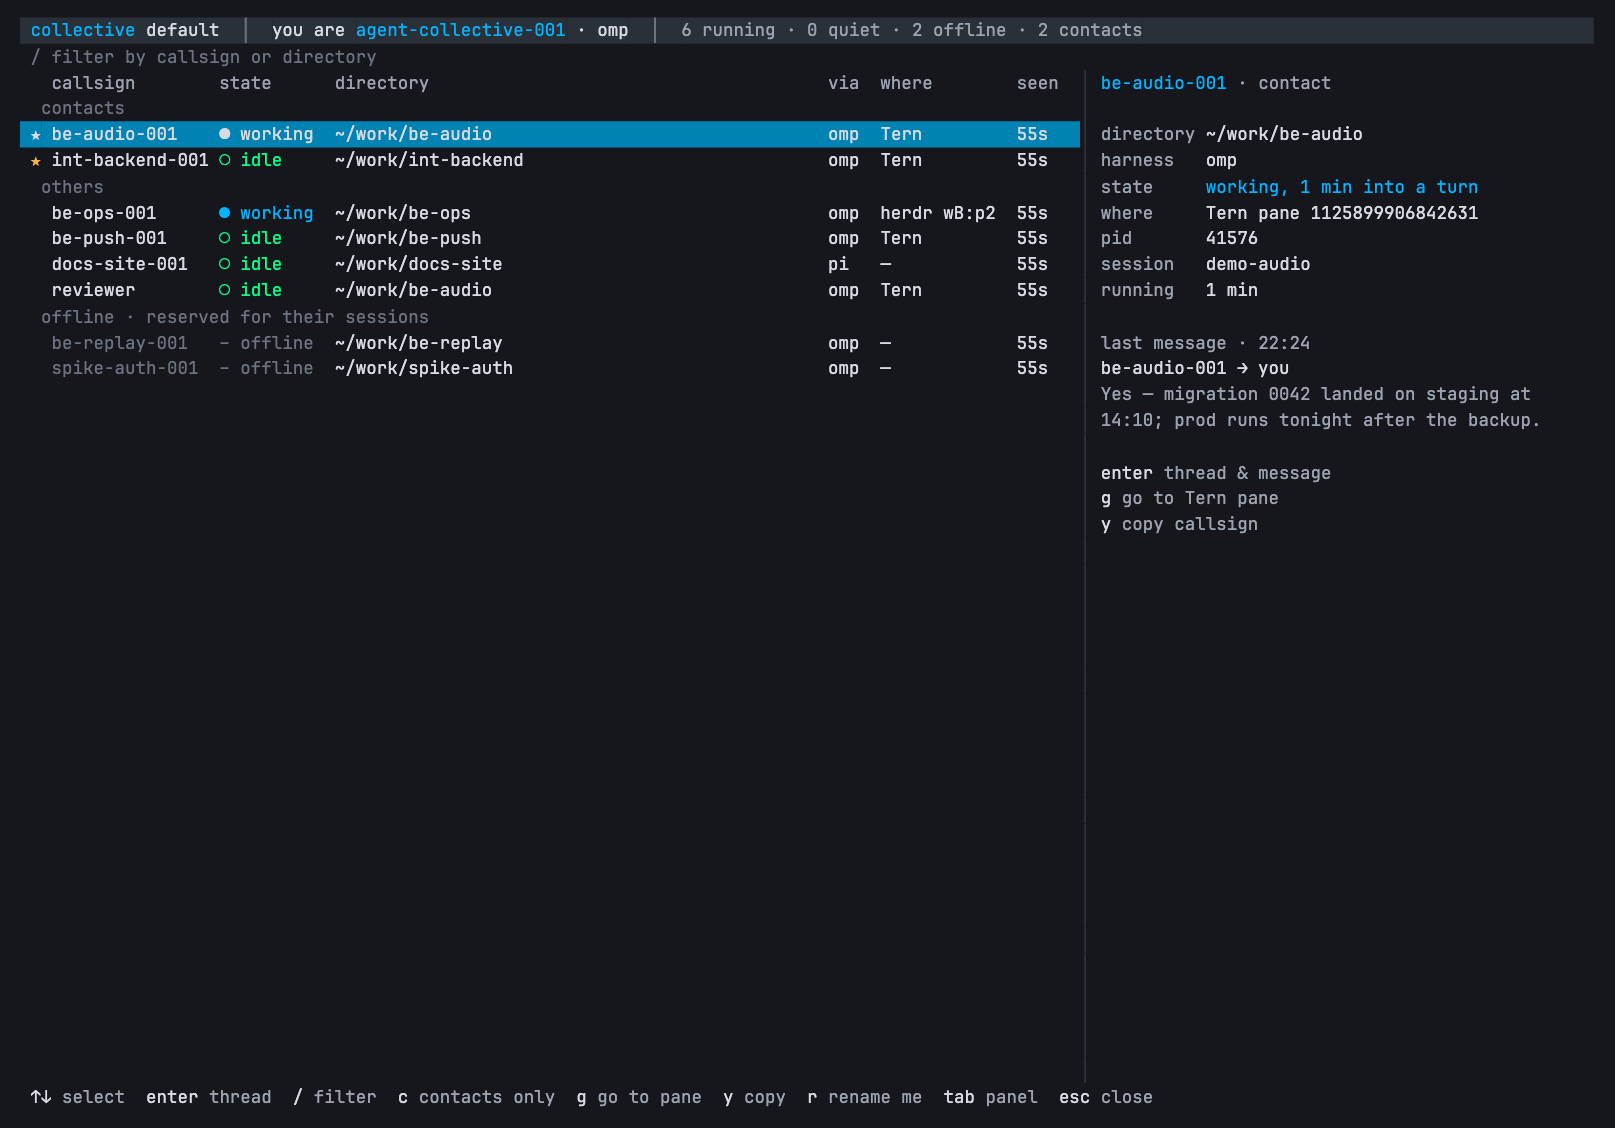
Task: Click the idle status circle for docs-site-001
Action: [224, 264]
